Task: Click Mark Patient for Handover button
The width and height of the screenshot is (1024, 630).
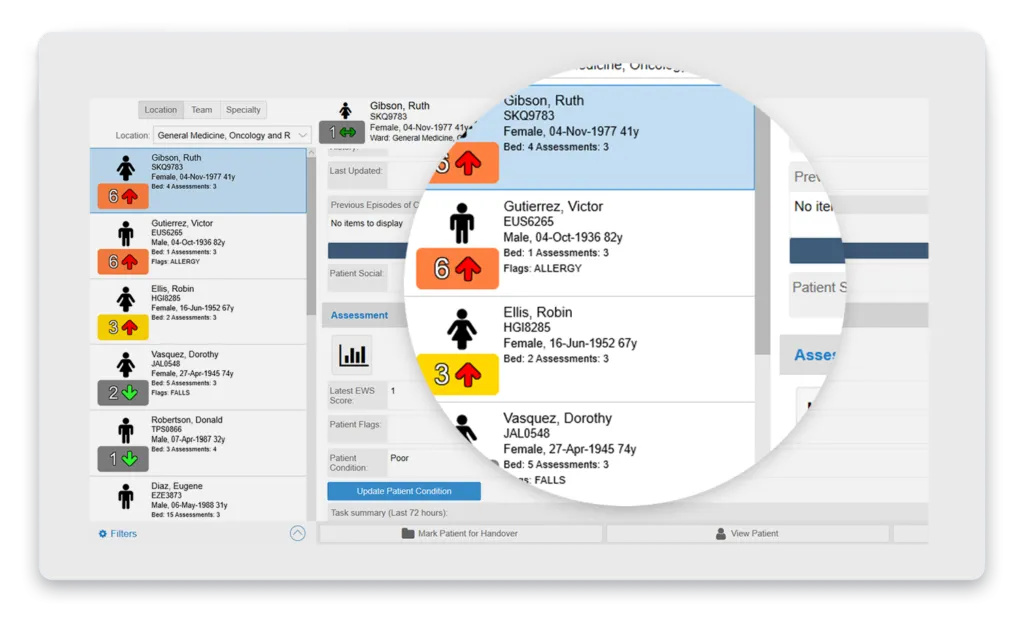Action: pos(460,533)
